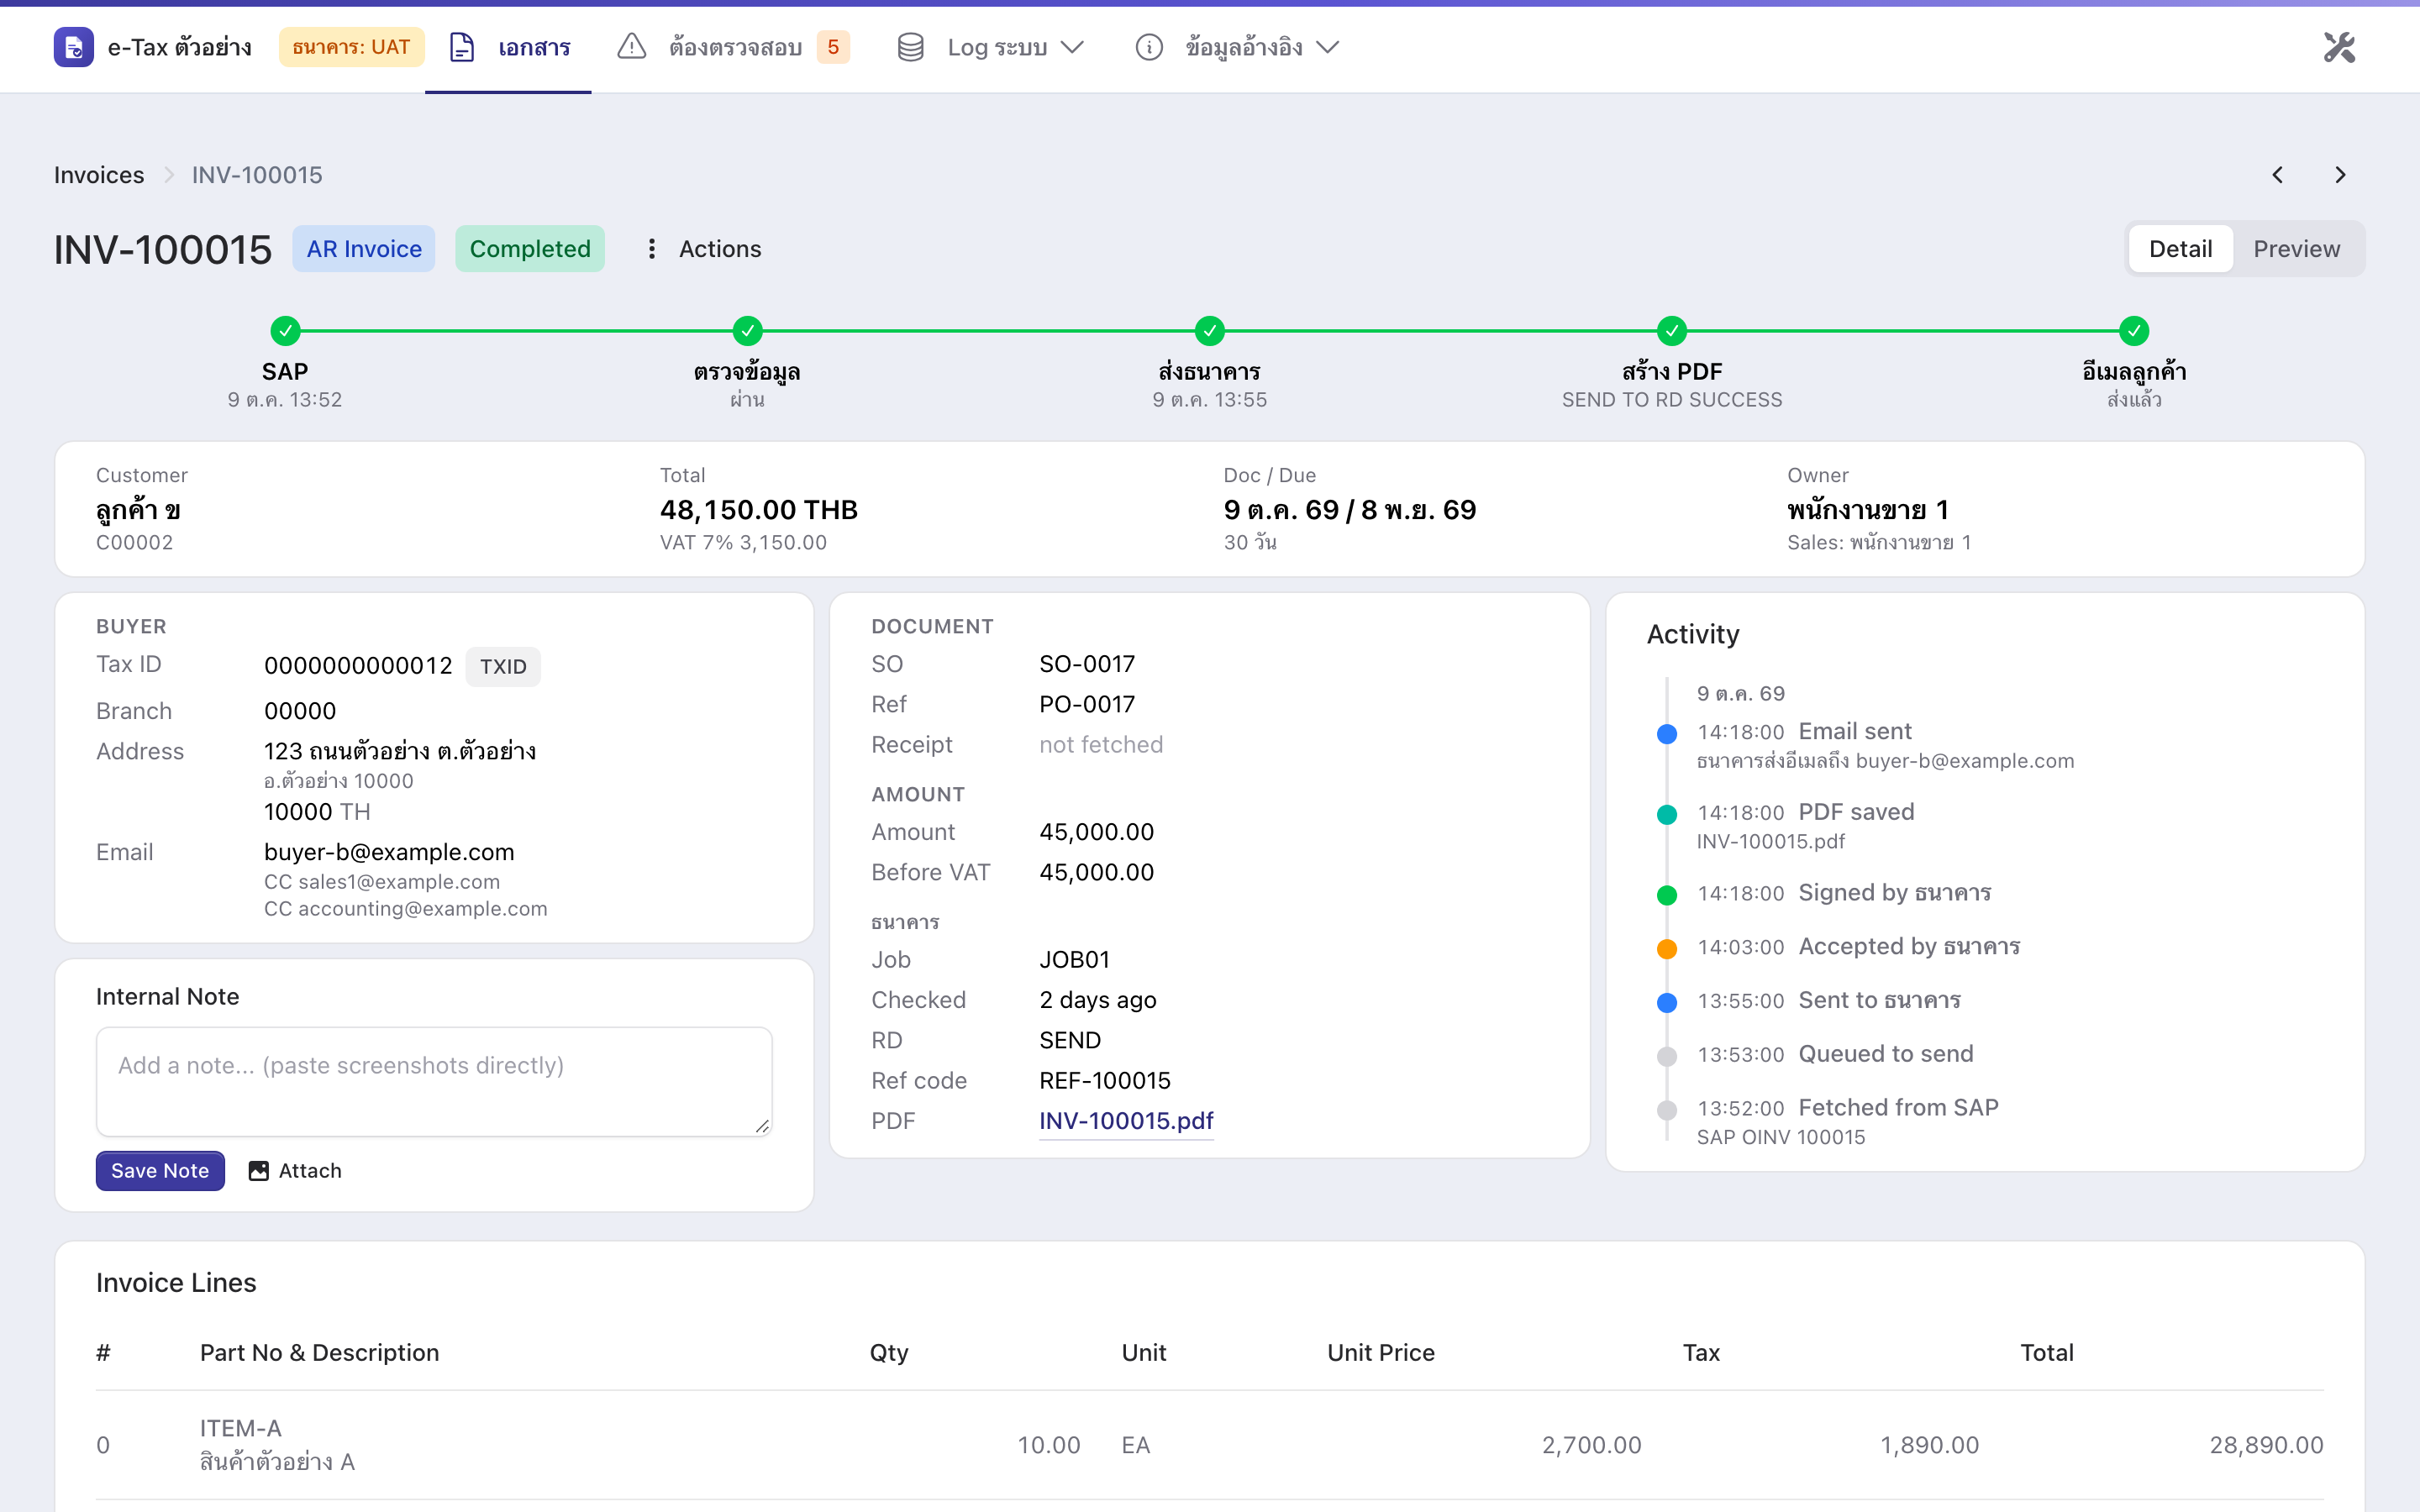The height and width of the screenshot is (1512, 2420).
Task: Open the three-dot Actions menu
Action: [703, 249]
